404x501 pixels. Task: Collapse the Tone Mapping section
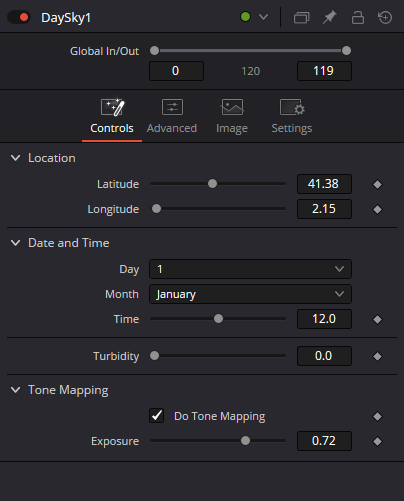click(x=15, y=390)
